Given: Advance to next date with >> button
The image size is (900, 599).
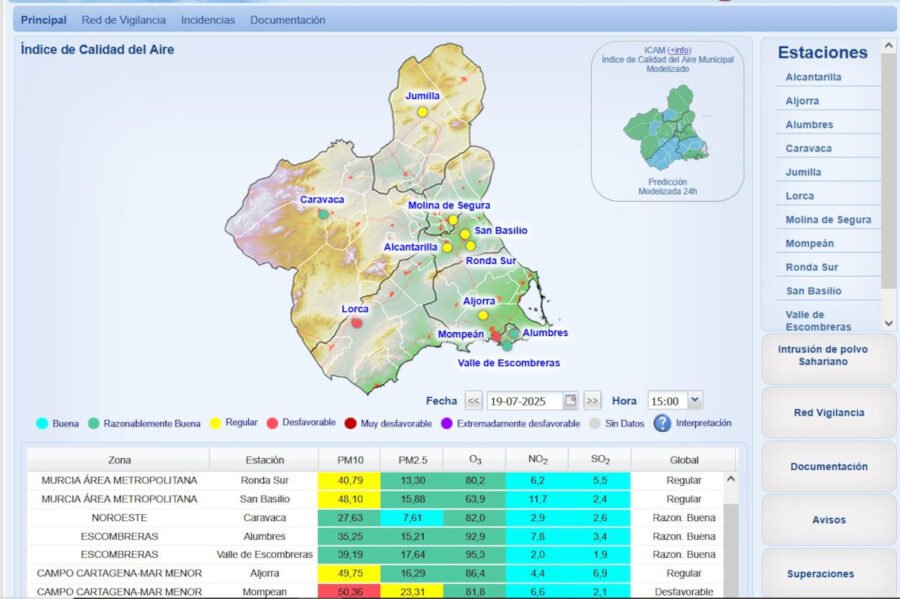Looking at the screenshot, I should point(592,401).
